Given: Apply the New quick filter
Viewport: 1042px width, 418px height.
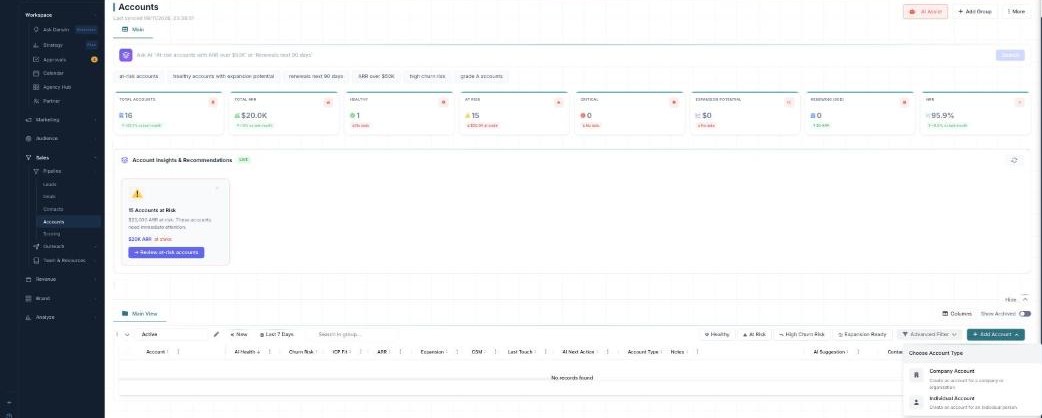Looking at the screenshot, I should (x=239, y=334).
